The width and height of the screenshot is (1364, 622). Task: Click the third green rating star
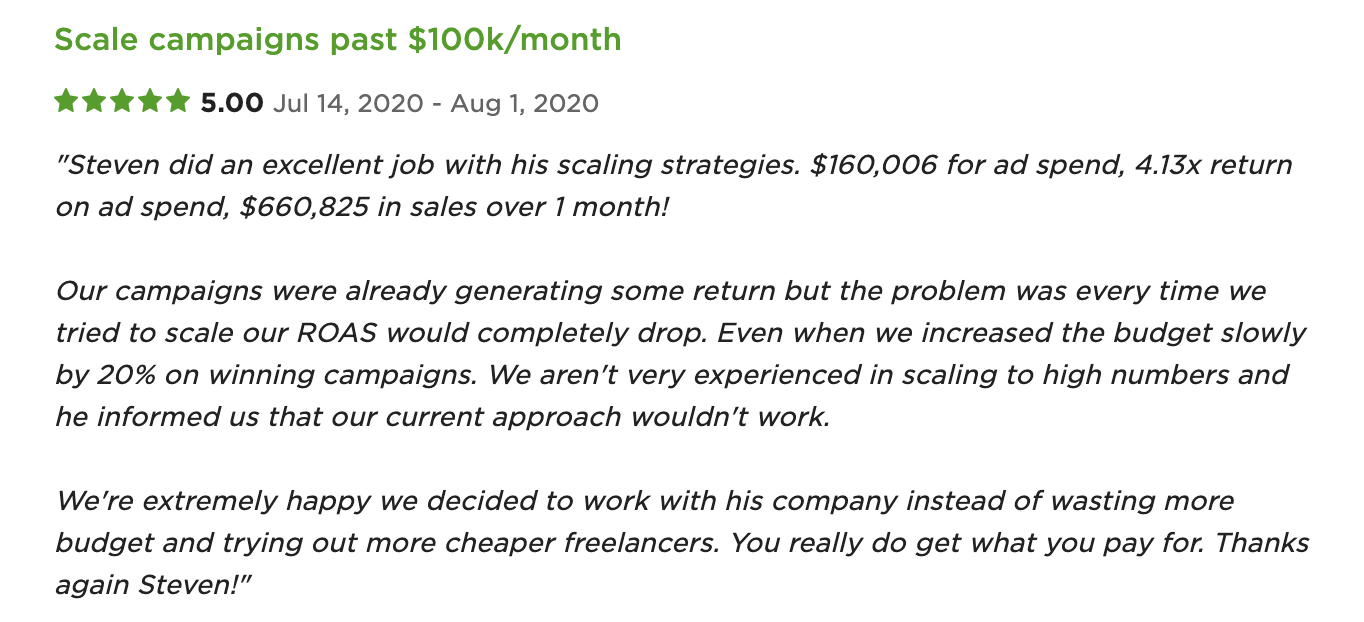coord(122,102)
